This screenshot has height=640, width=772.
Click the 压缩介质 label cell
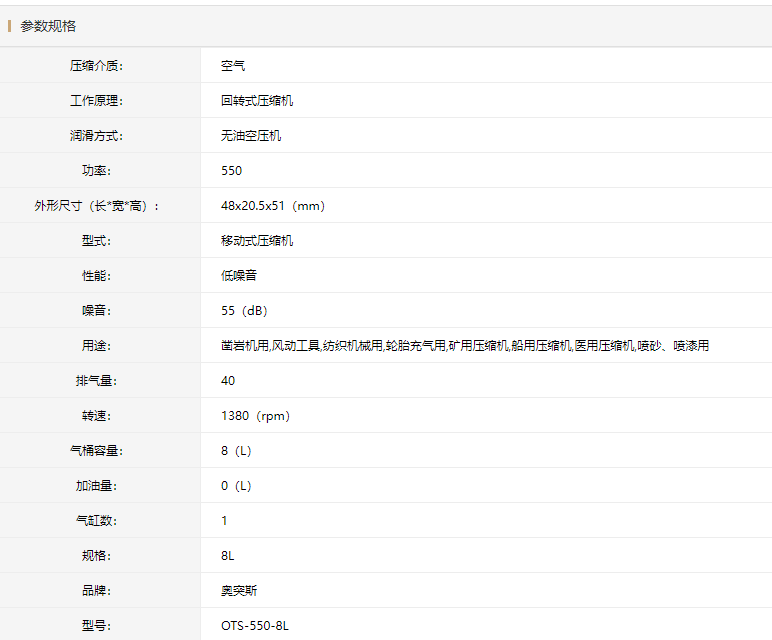point(96,66)
